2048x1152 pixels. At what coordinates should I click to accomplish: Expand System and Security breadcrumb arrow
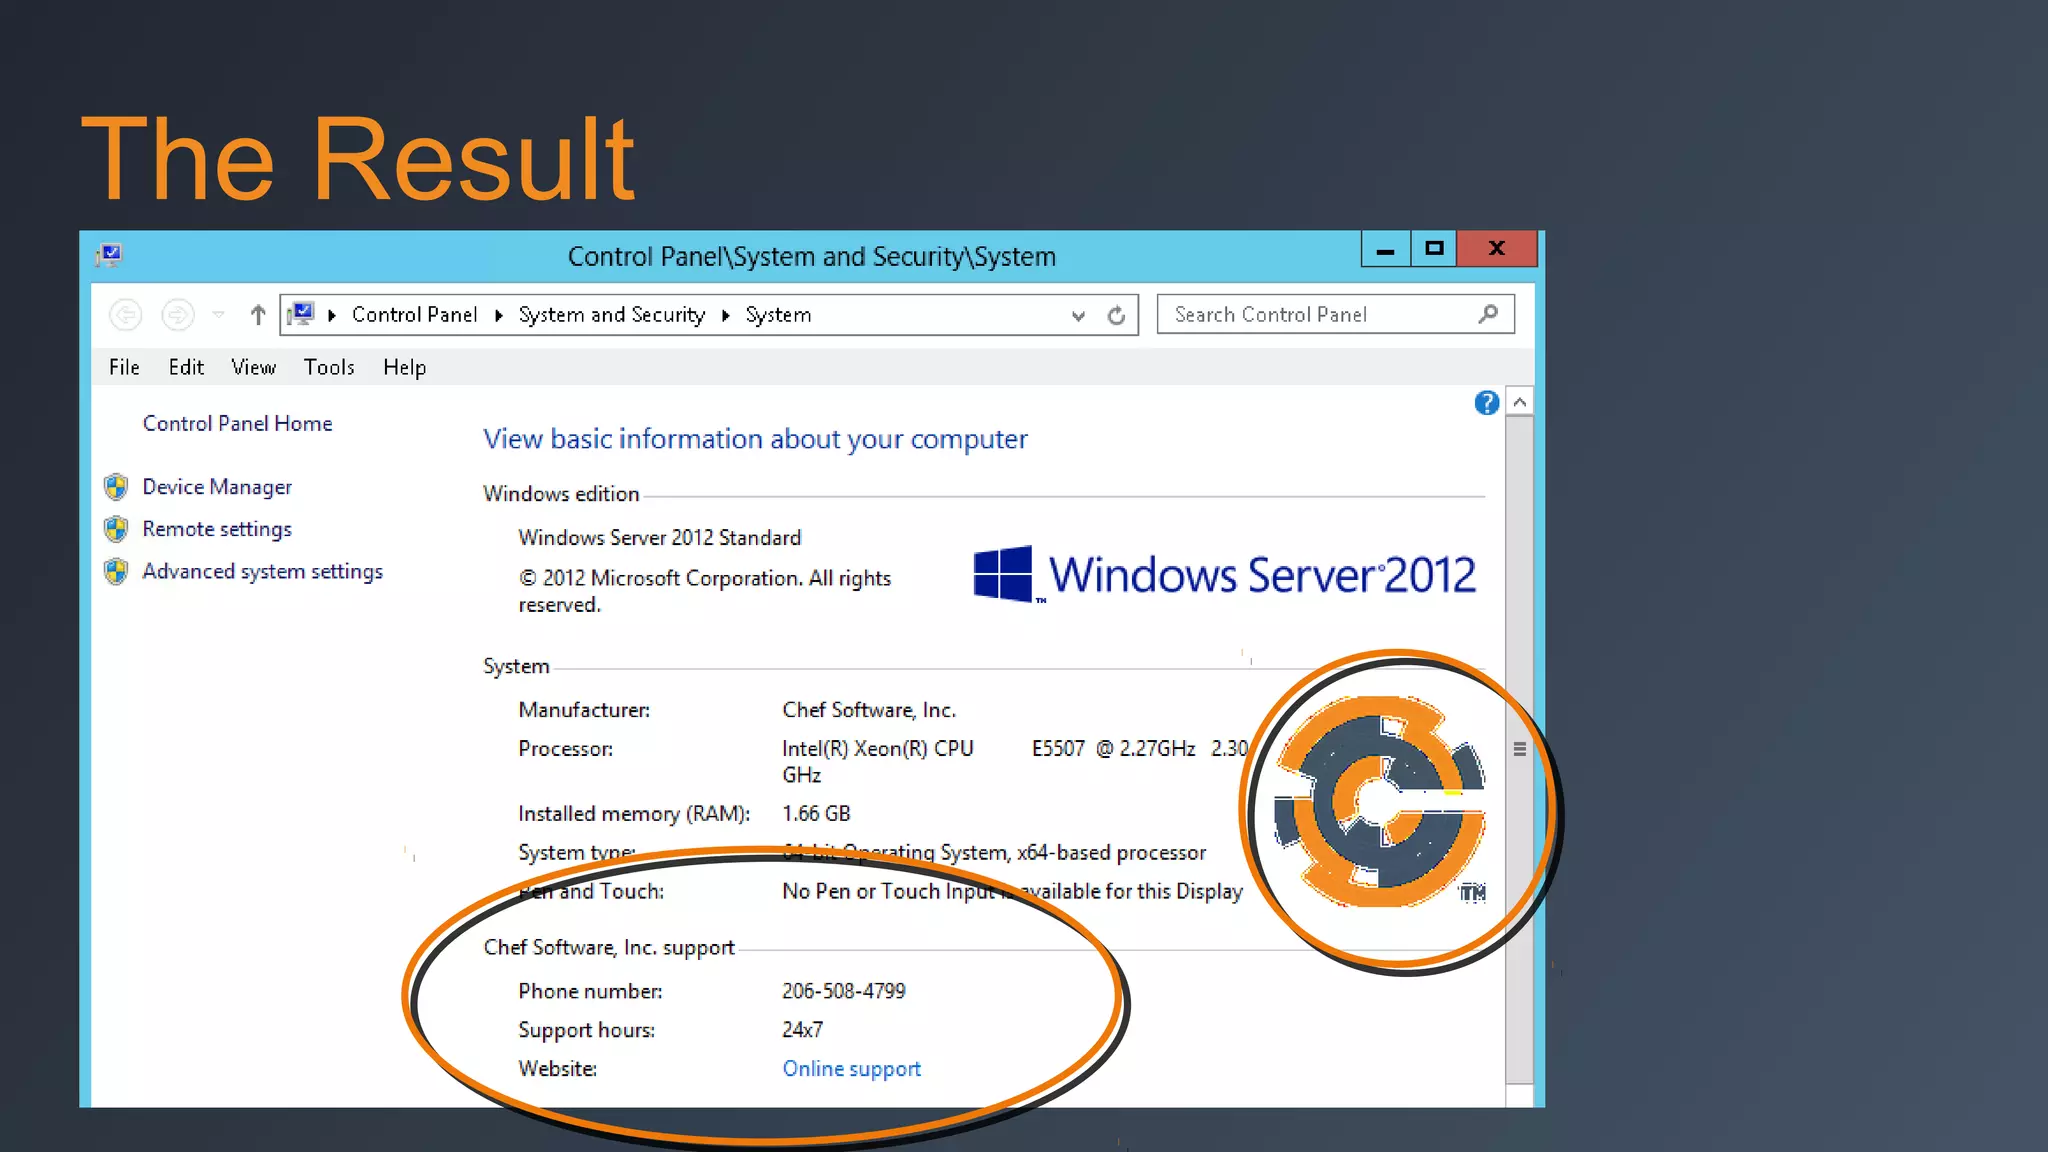click(725, 316)
